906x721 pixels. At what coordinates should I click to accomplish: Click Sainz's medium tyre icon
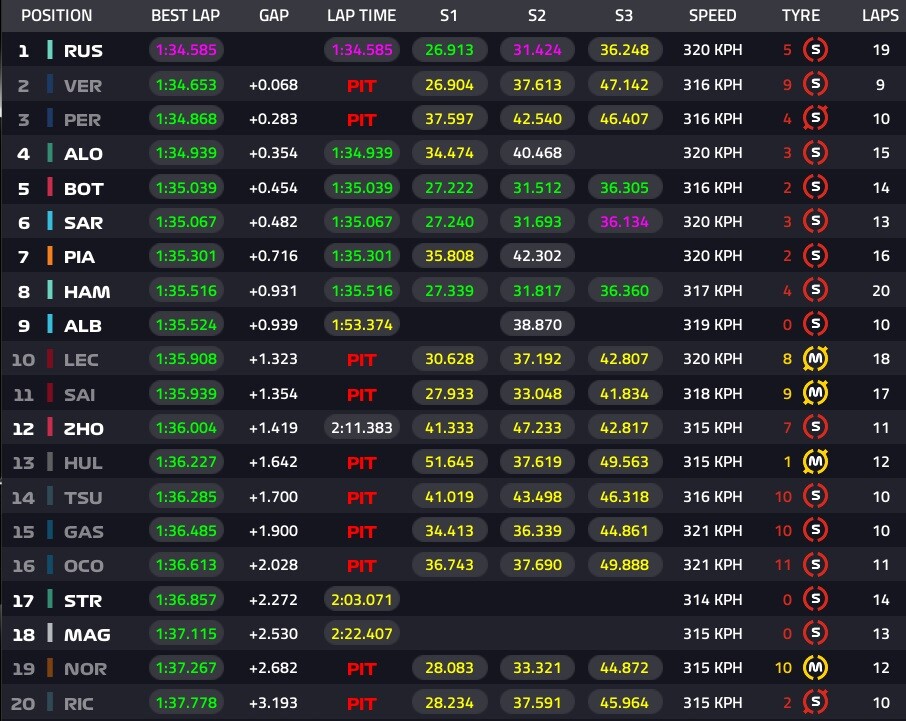(x=816, y=394)
